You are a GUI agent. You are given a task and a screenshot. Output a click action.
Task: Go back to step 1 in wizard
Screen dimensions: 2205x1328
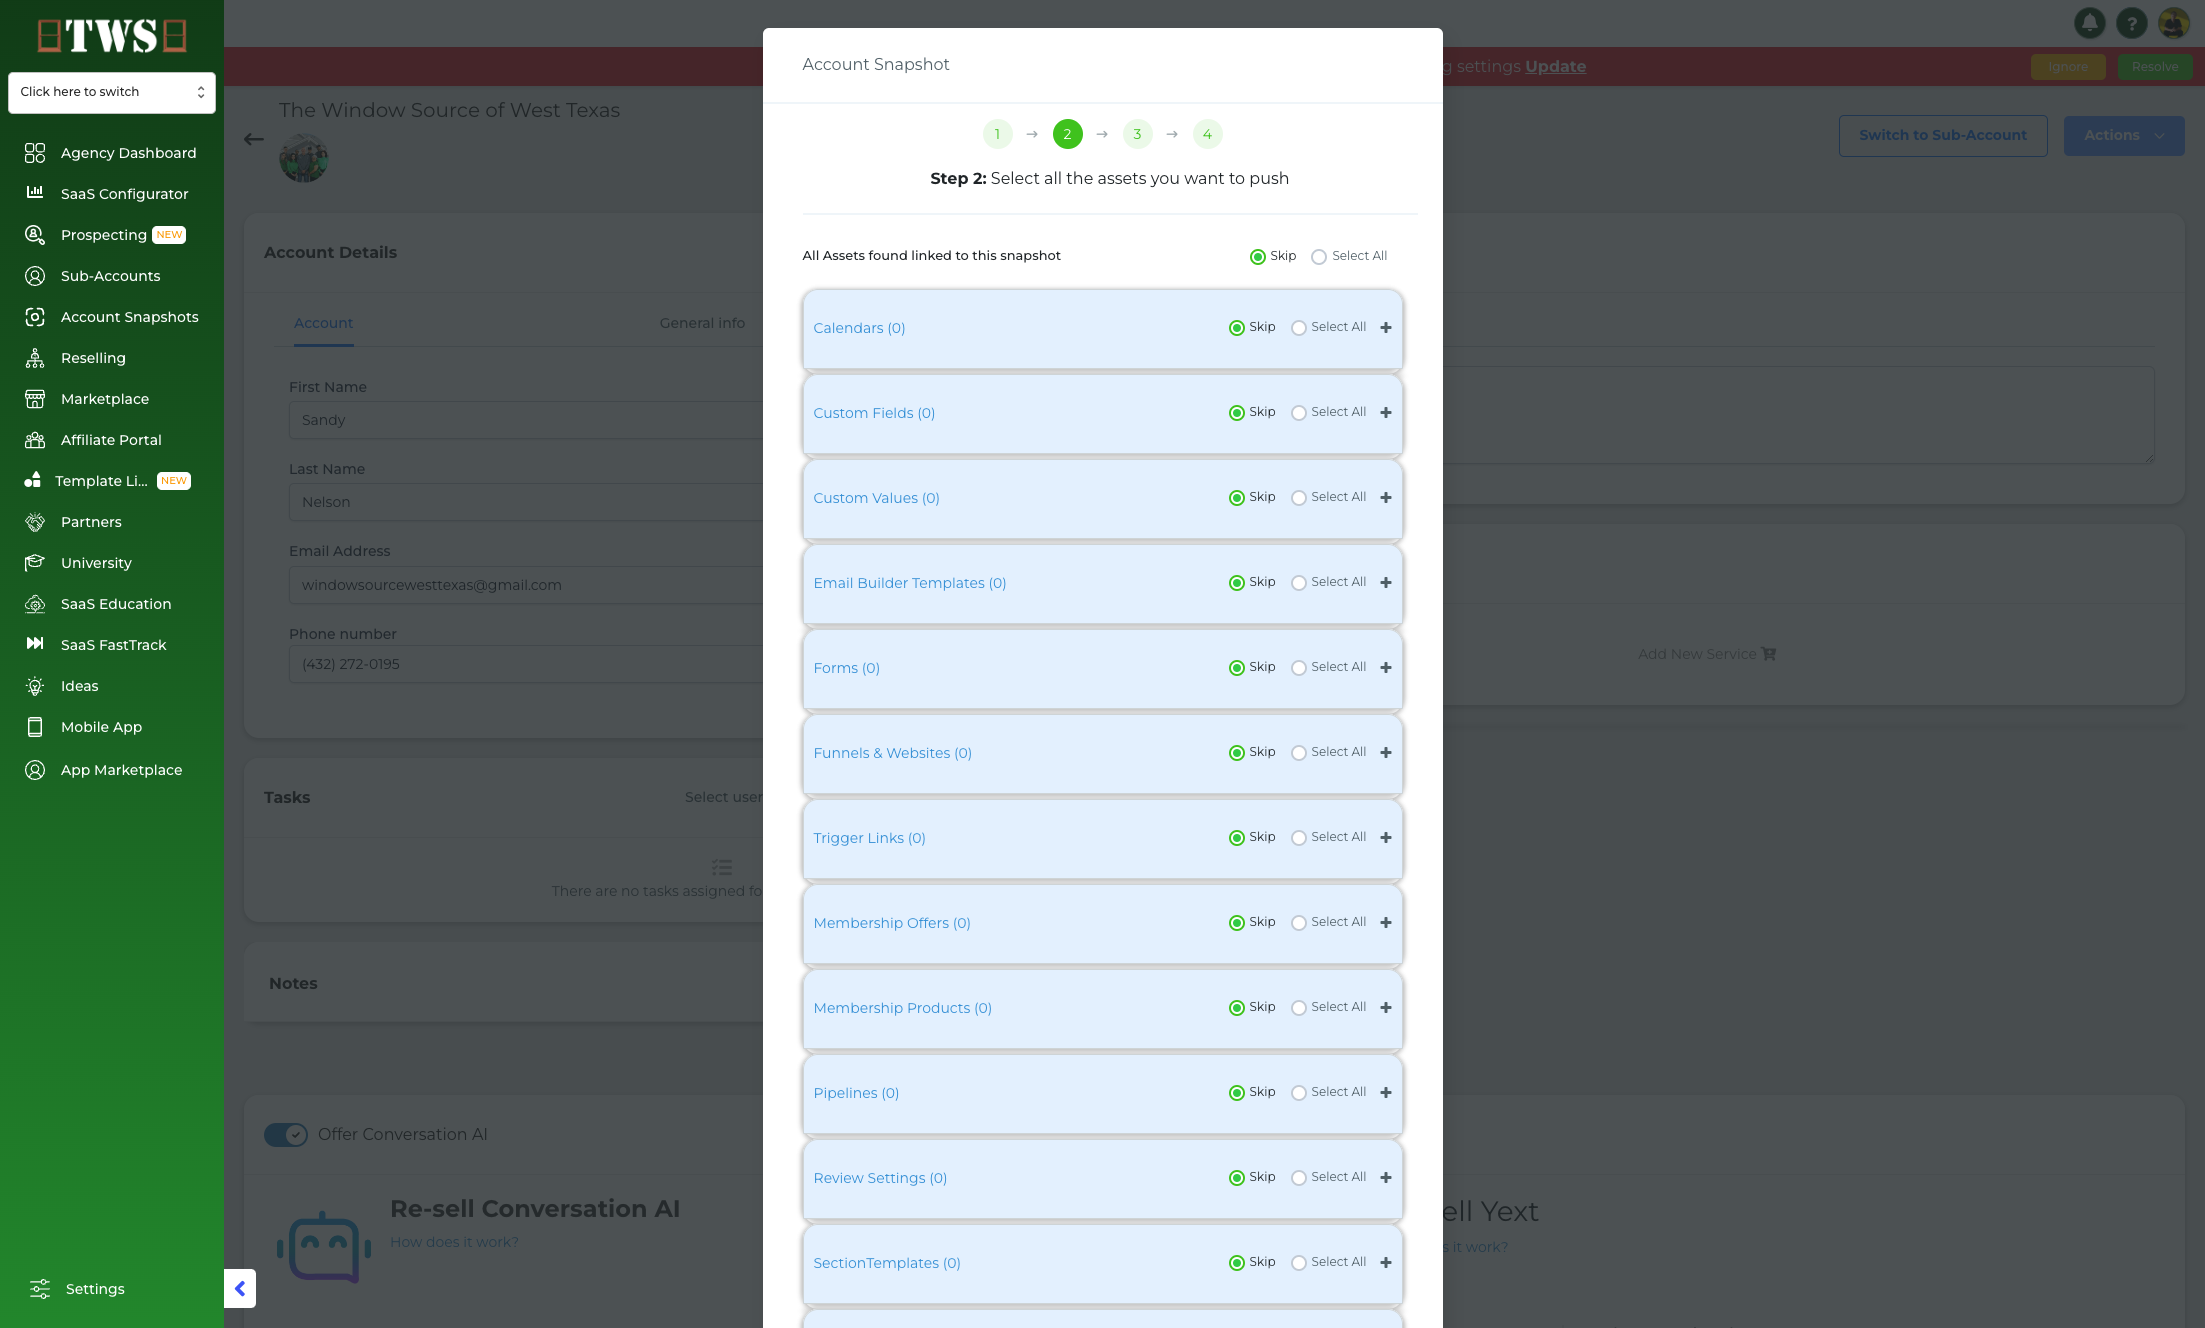click(x=998, y=134)
